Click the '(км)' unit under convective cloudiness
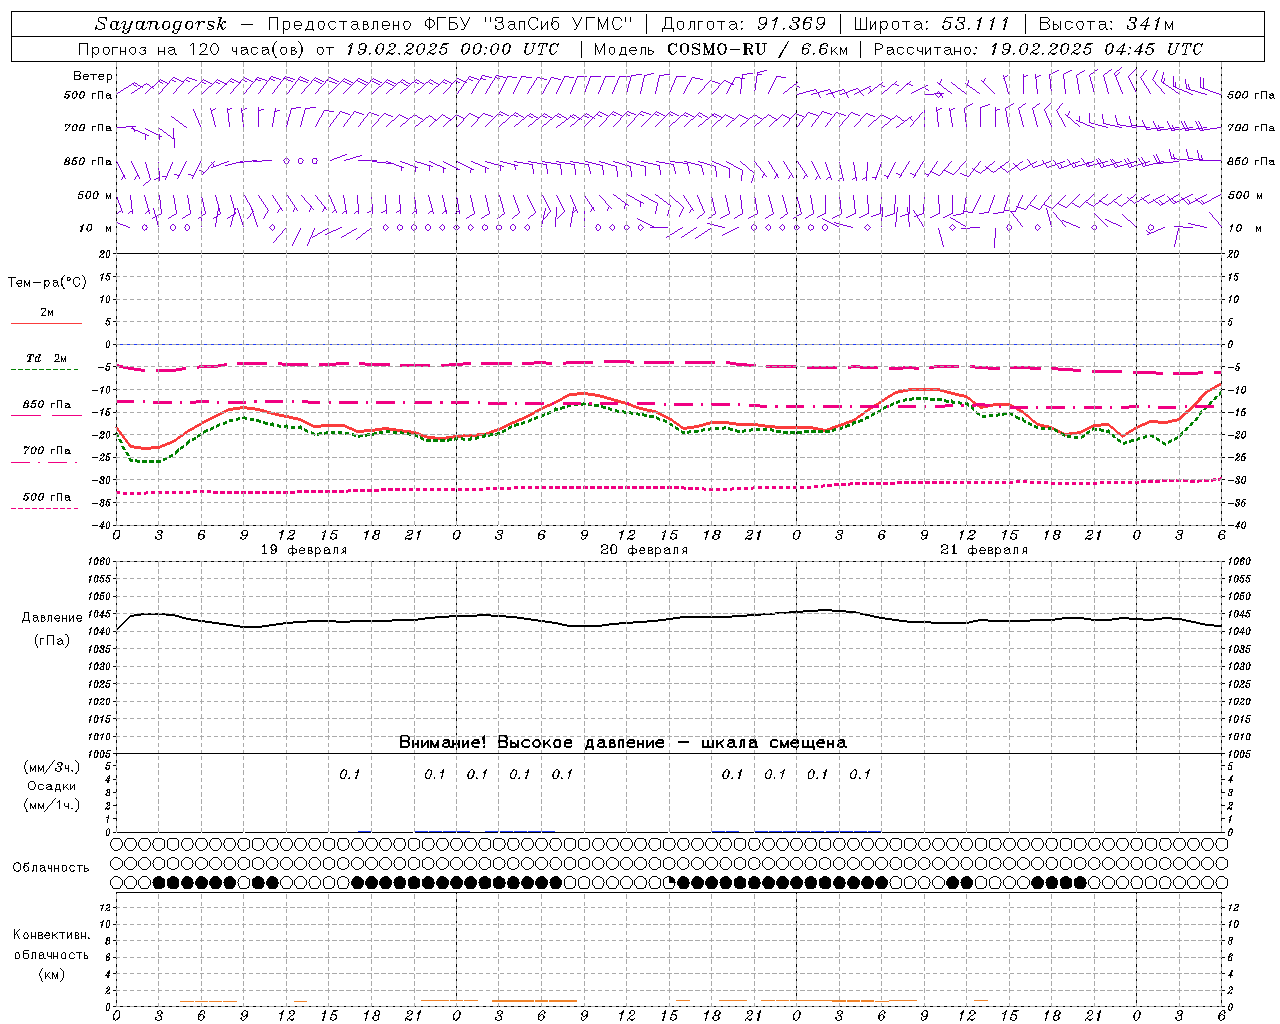This screenshot has height=1024, width=1280. (51, 974)
